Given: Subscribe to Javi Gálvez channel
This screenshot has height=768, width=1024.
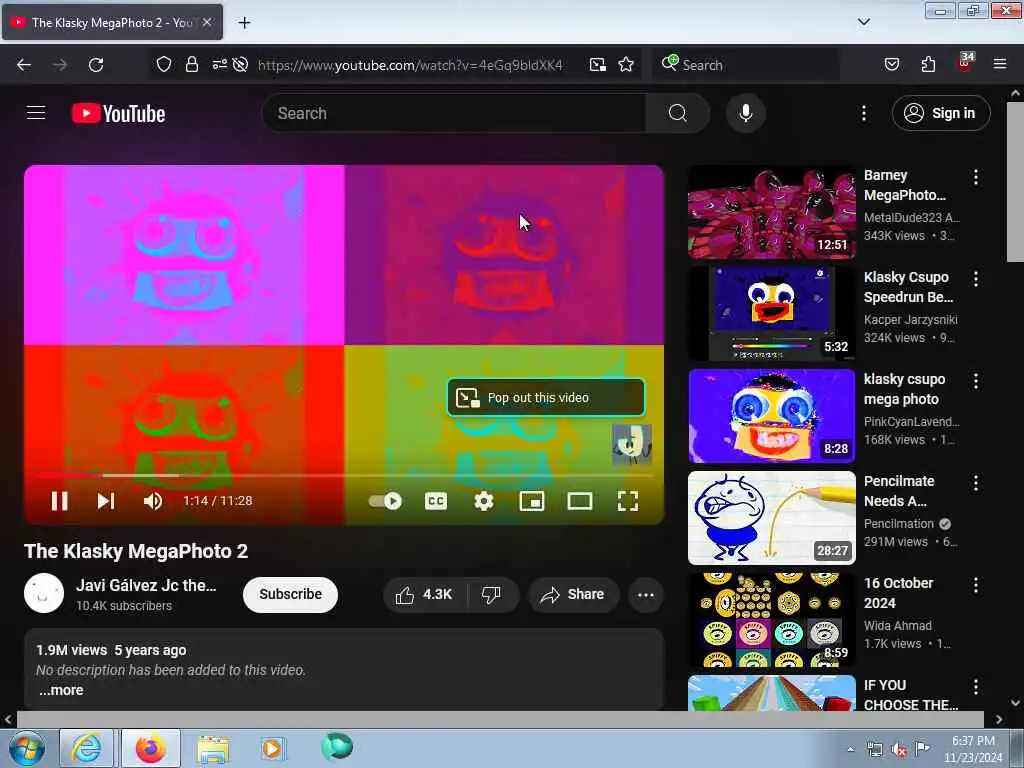Looking at the screenshot, I should click(x=291, y=594).
